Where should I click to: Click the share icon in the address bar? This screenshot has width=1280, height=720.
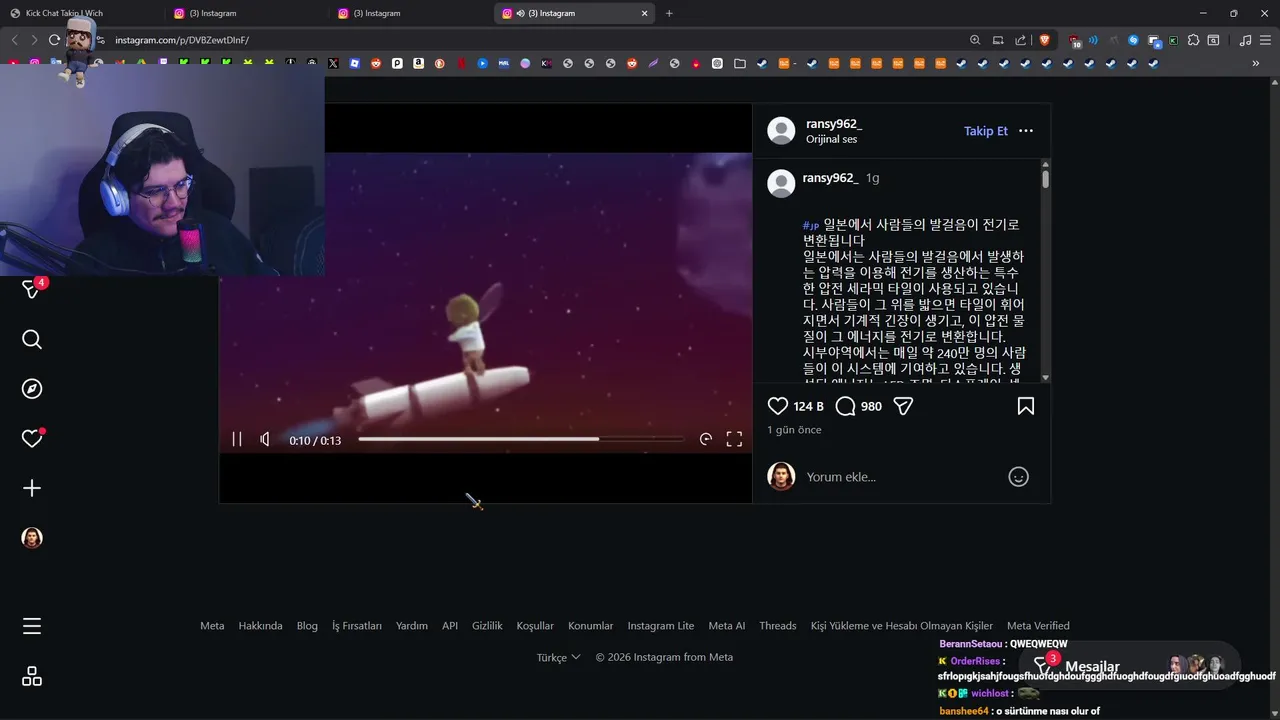click(x=1020, y=40)
